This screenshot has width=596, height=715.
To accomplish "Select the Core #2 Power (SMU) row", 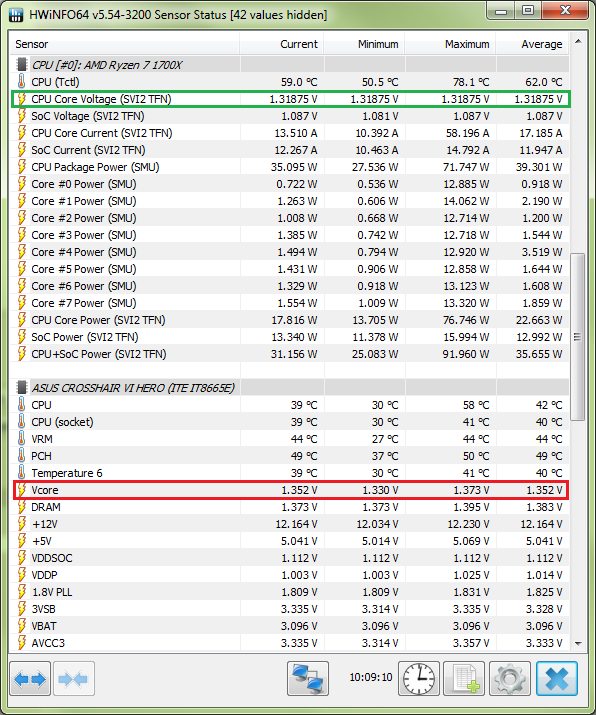I will [290, 218].
